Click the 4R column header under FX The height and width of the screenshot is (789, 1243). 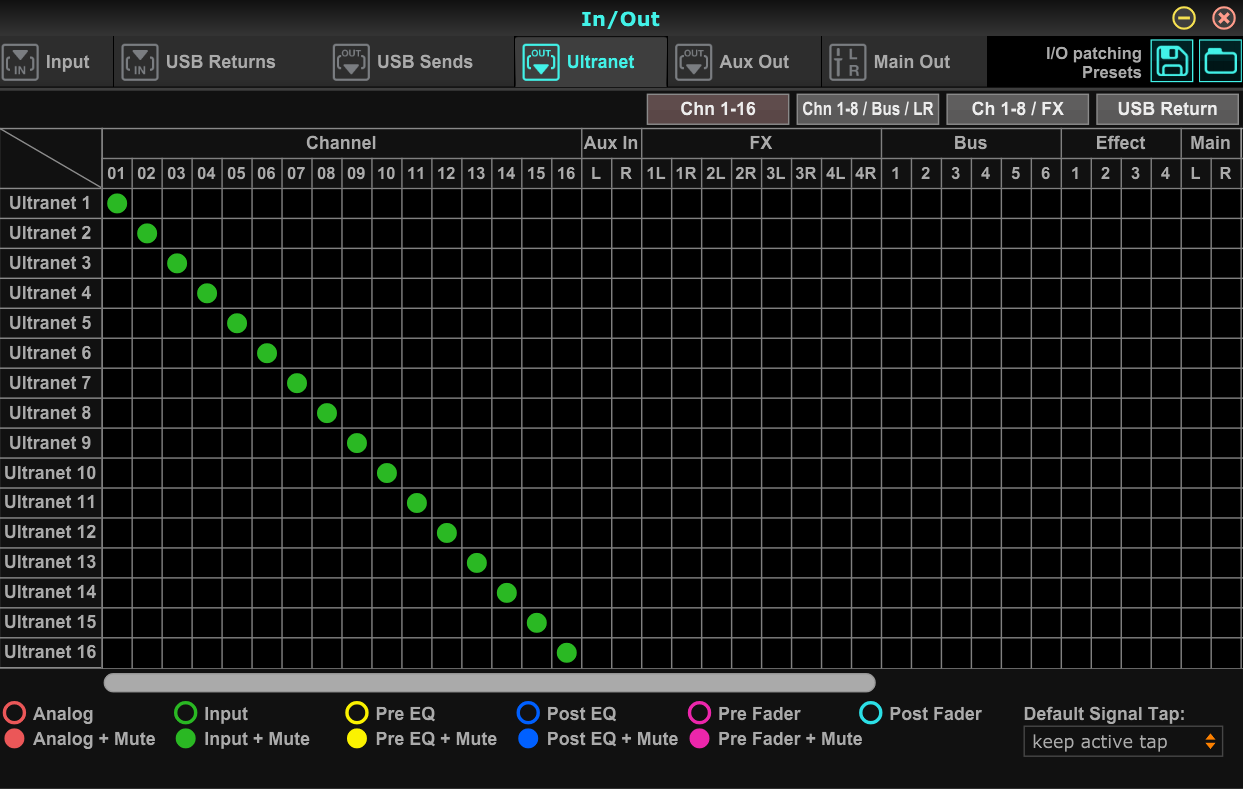(x=866, y=173)
